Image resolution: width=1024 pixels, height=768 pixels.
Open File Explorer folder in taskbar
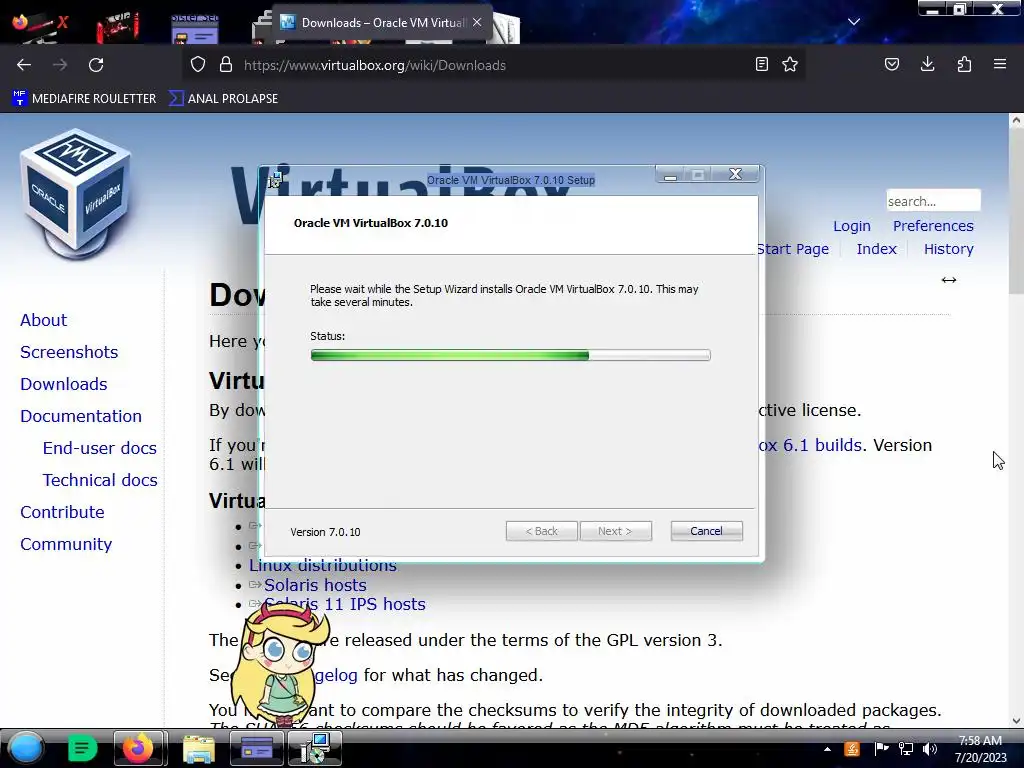tap(198, 748)
